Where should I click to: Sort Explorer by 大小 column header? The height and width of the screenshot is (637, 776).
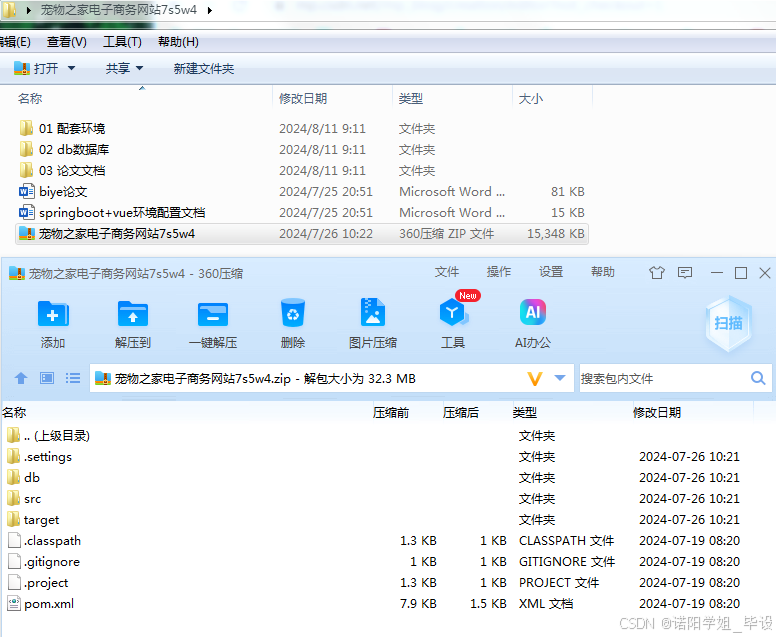[x=552, y=98]
